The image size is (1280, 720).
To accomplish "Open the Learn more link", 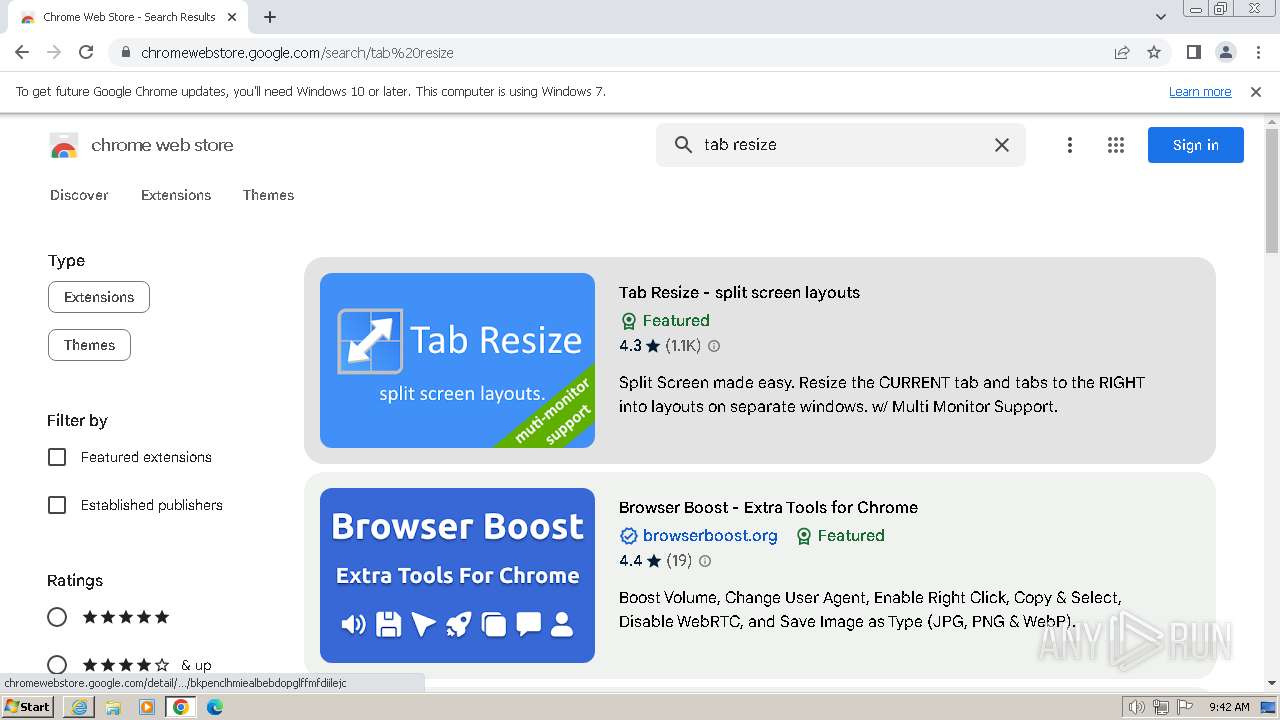I will point(1200,91).
